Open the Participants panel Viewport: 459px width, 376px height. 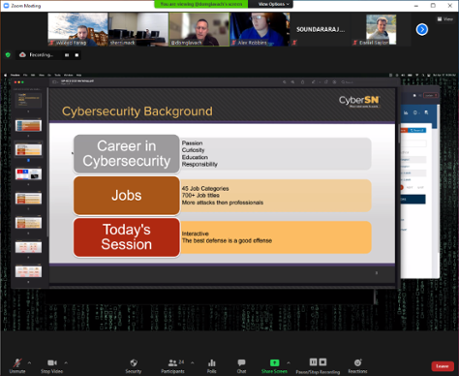[173, 366]
